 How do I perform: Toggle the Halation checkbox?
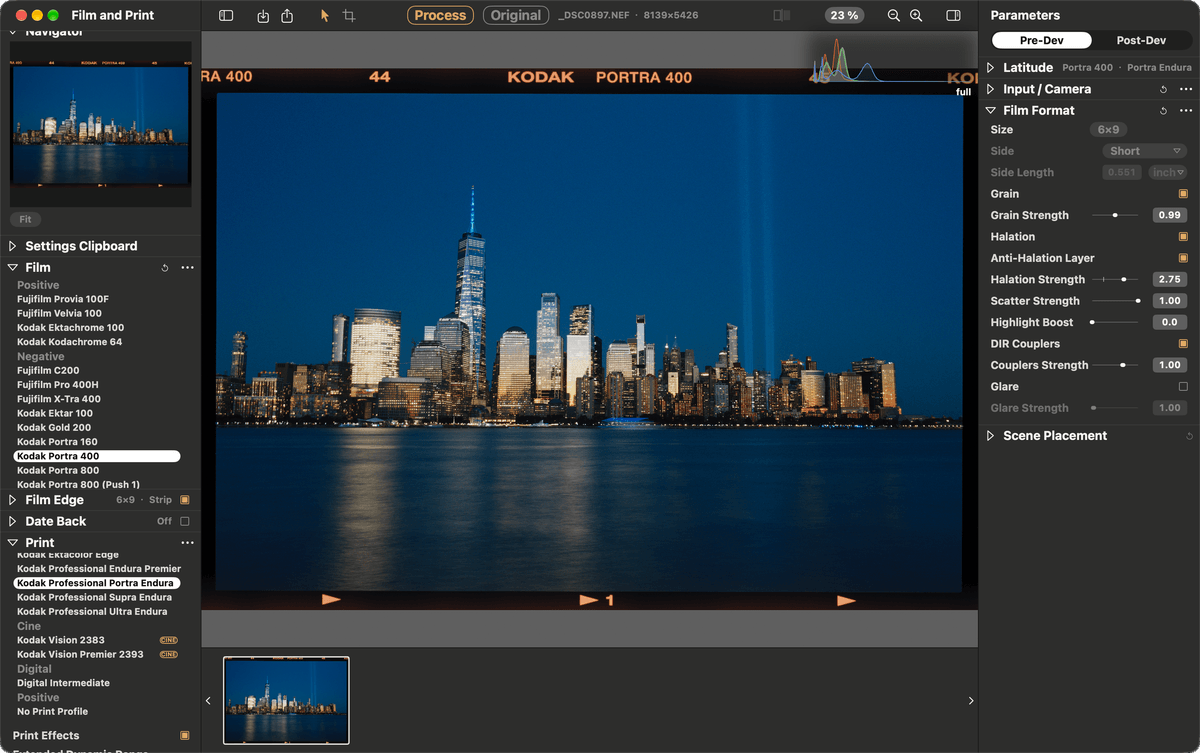[x=1183, y=237]
